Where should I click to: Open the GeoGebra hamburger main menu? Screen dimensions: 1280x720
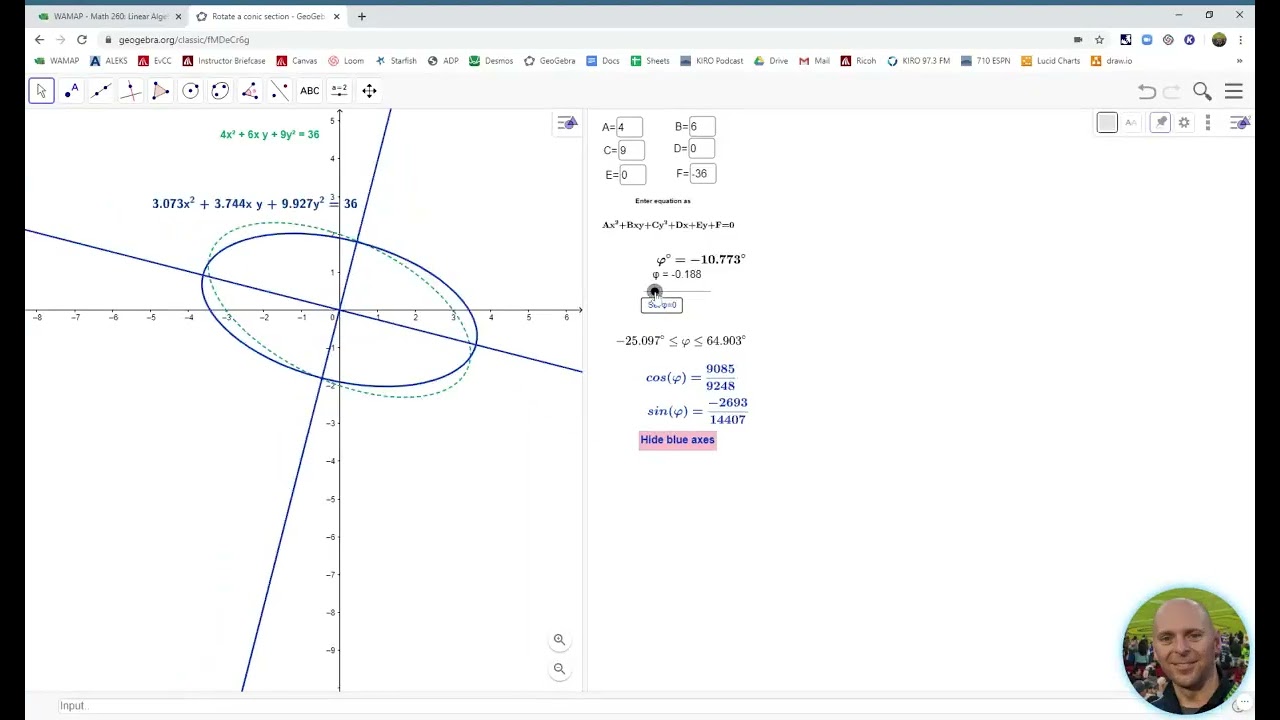coord(1234,92)
